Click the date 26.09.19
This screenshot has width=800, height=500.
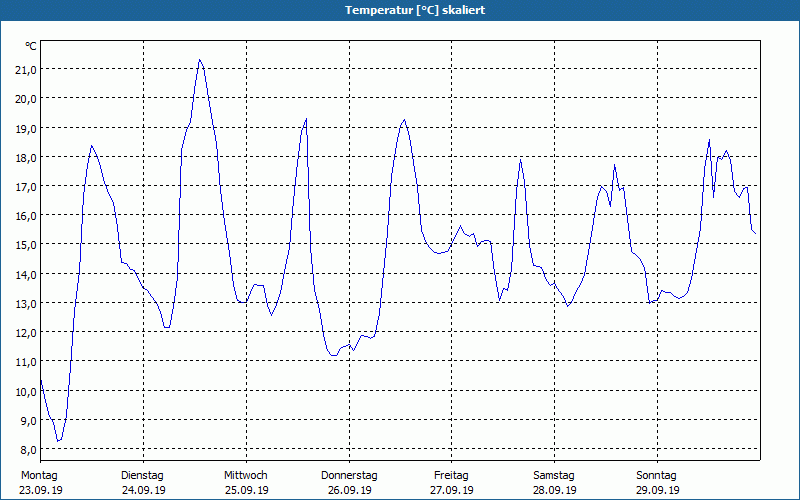pos(349,490)
